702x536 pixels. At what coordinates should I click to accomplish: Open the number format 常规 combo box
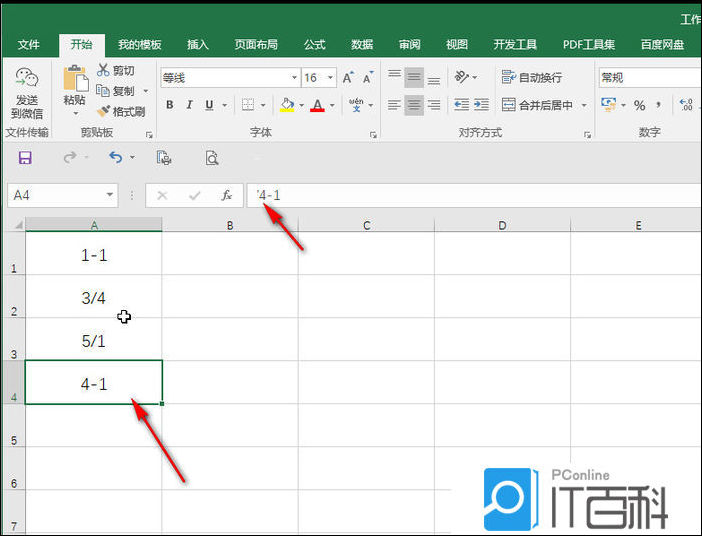click(650, 78)
